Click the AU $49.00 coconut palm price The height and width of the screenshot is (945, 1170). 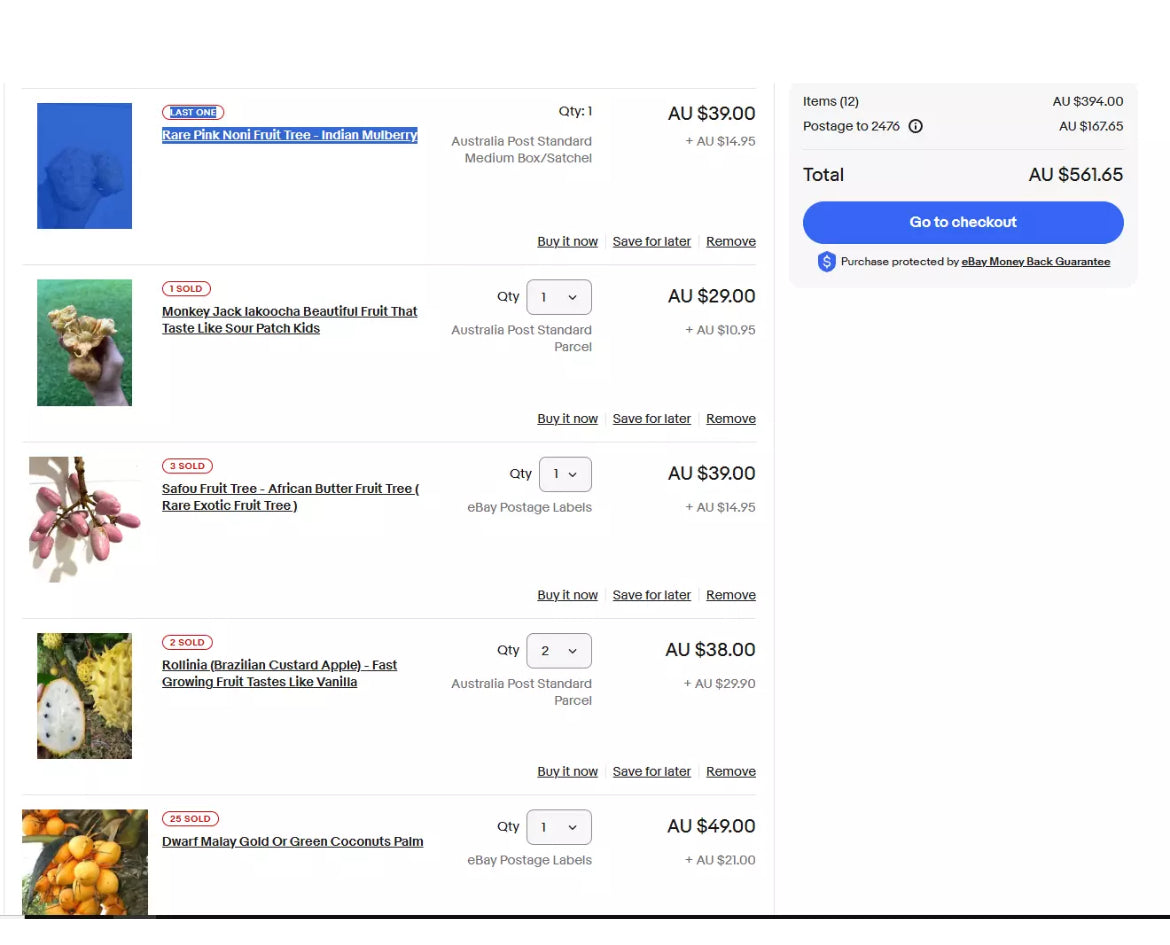[711, 826]
